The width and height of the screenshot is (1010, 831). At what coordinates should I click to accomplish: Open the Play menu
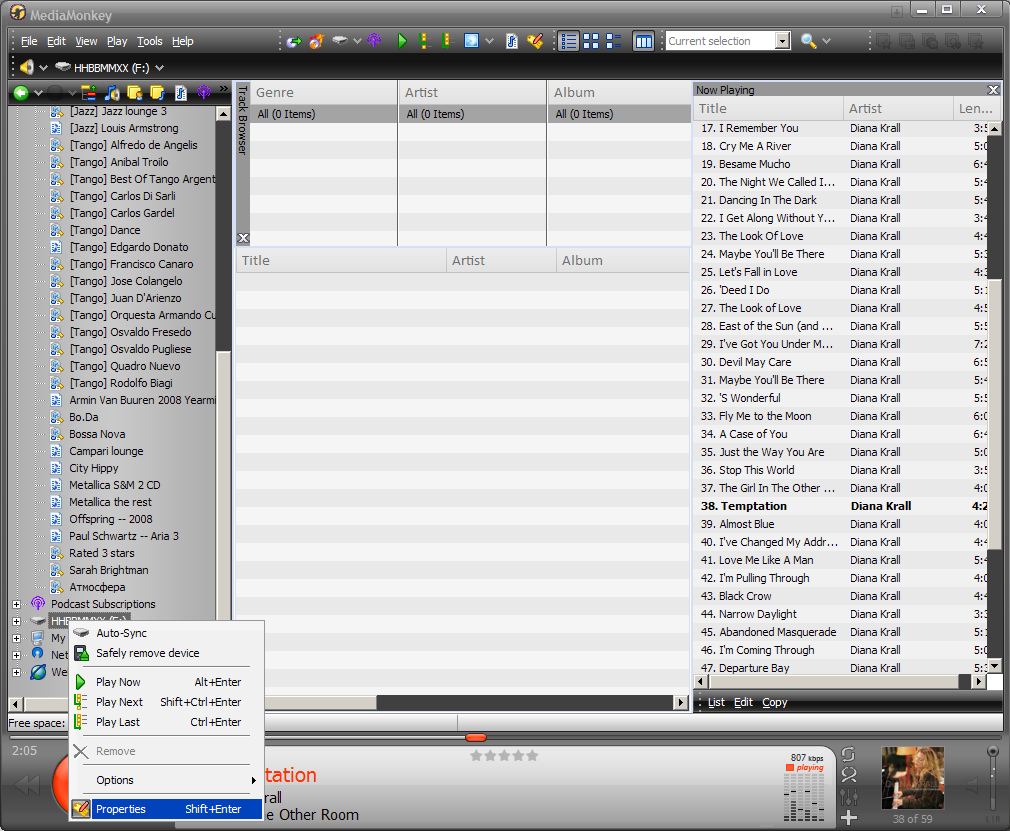(x=117, y=41)
